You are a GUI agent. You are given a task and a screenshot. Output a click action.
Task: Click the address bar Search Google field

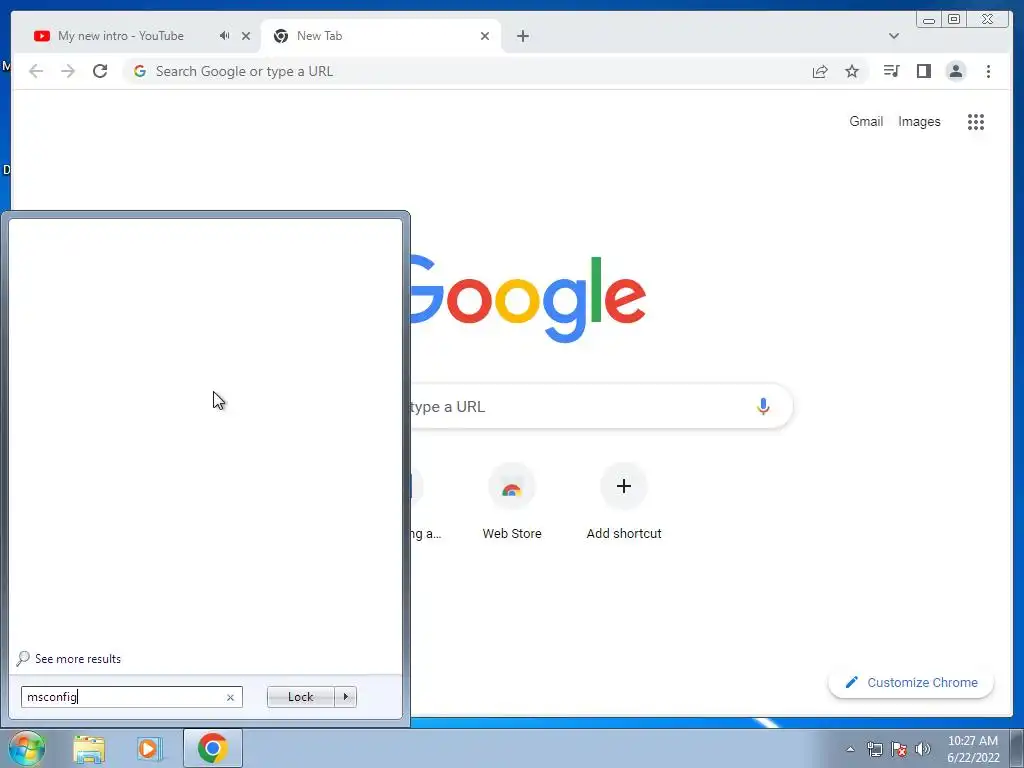(x=464, y=71)
